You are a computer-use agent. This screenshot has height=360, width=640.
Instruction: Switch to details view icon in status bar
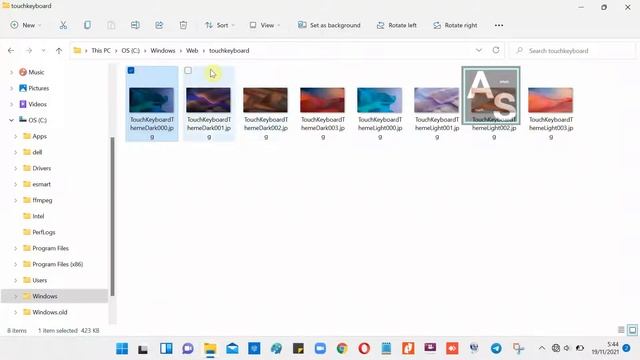coord(621,330)
